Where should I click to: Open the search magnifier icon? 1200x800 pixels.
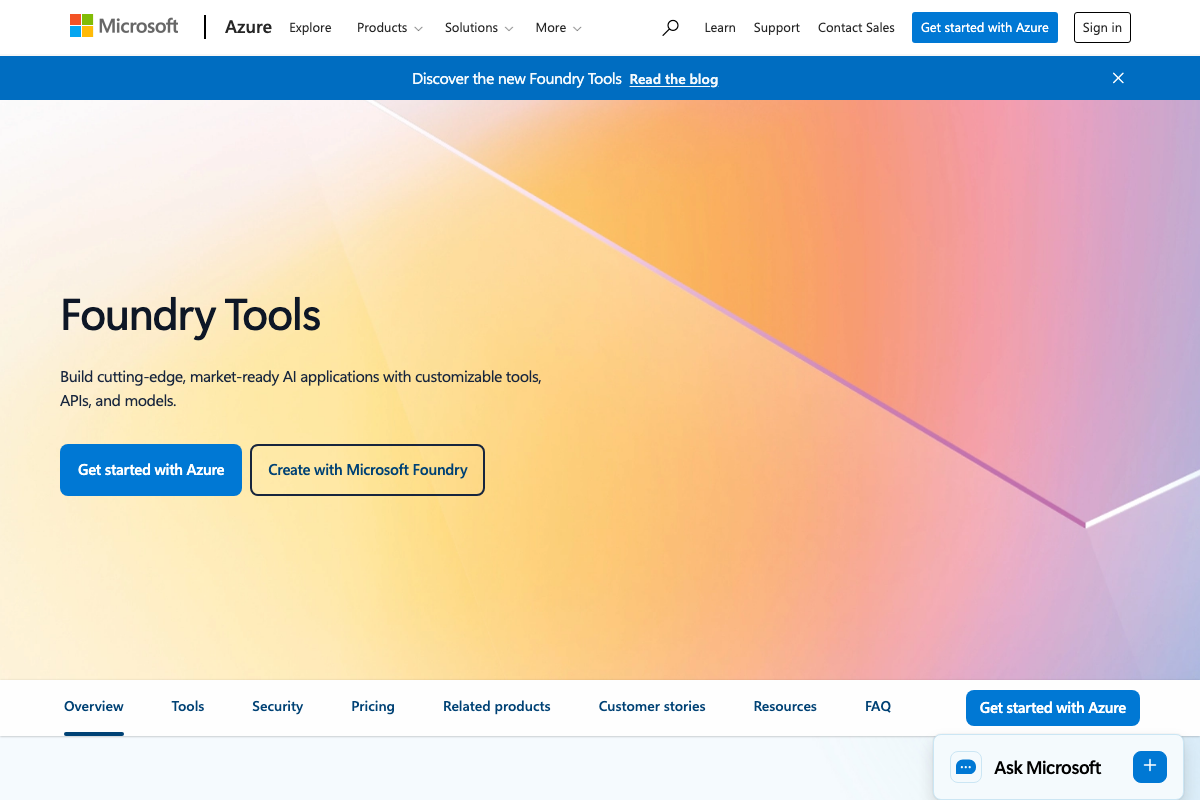[x=671, y=28]
